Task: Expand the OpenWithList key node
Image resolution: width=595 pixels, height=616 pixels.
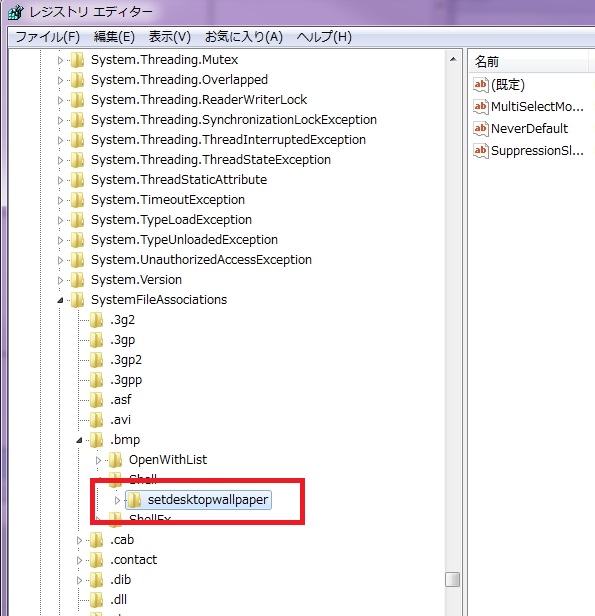Action: [x=98, y=460]
